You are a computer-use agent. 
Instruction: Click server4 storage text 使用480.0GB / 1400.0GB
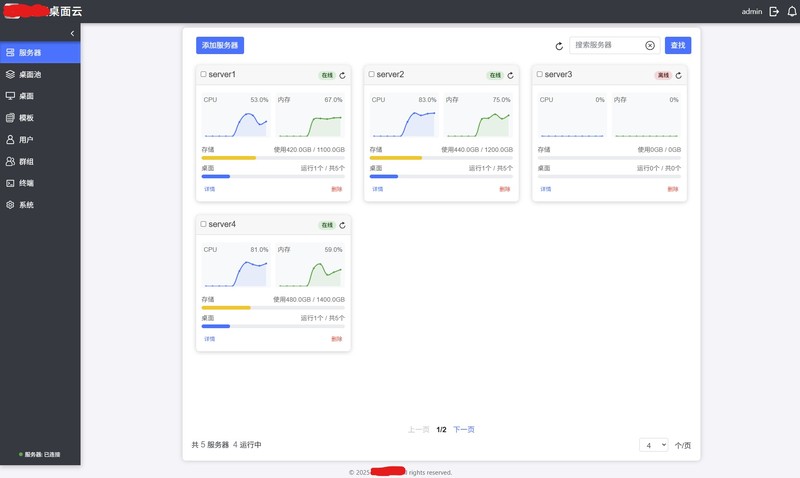tap(309, 299)
